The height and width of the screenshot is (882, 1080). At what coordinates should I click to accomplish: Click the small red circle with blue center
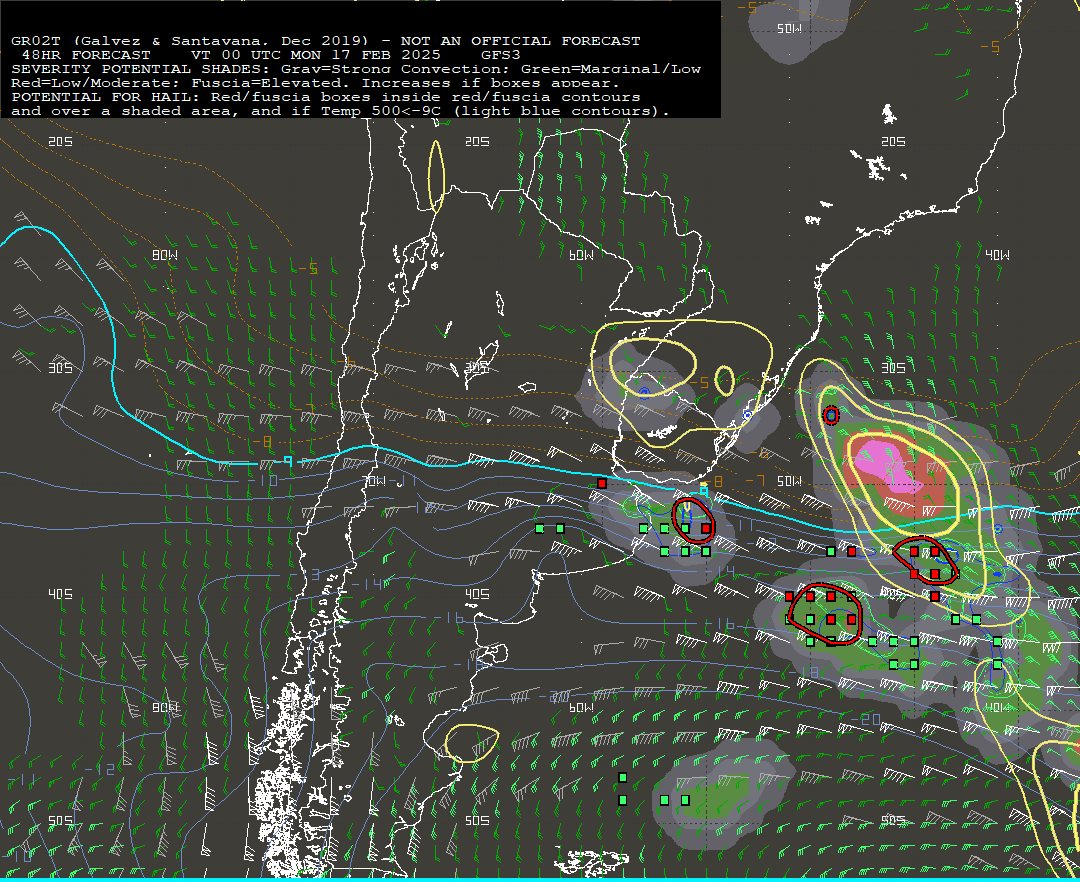tap(831, 416)
